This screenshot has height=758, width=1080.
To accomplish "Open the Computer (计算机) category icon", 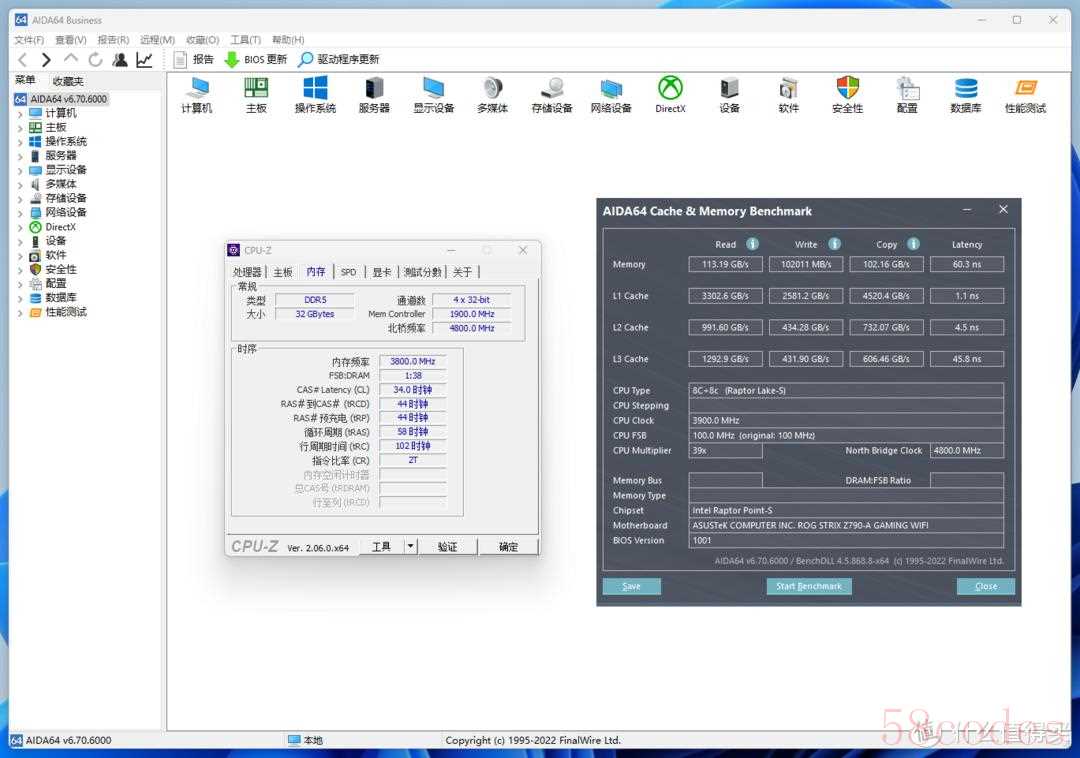I will (197, 95).
